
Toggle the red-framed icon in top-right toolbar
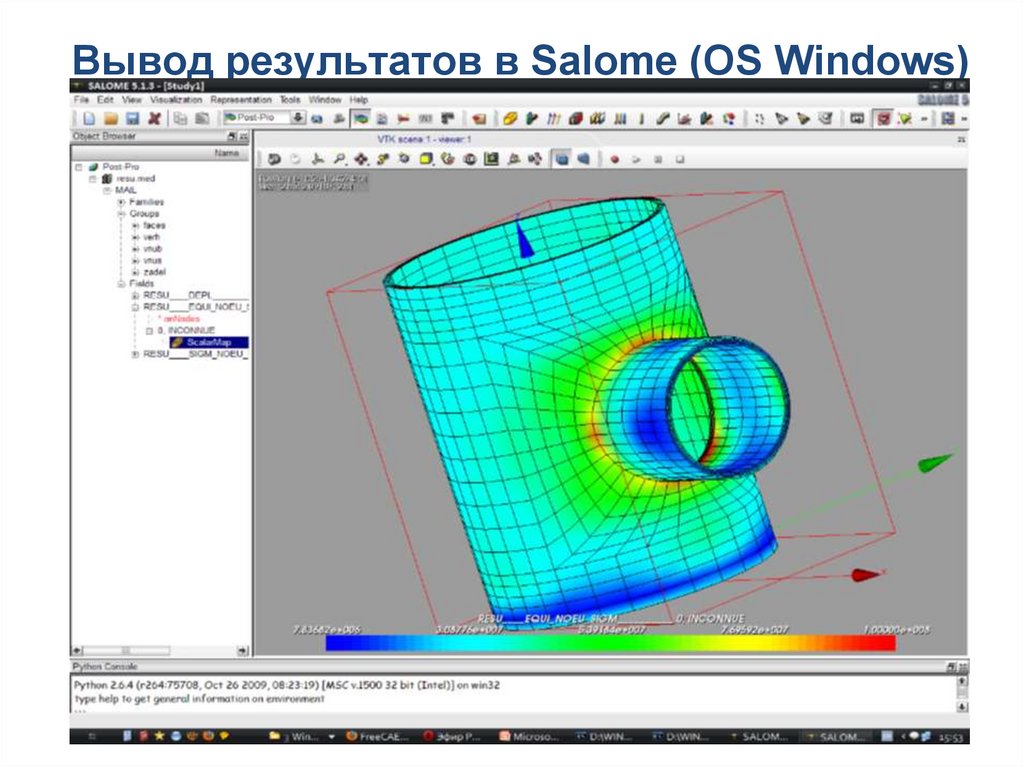(x=883, y=118)
